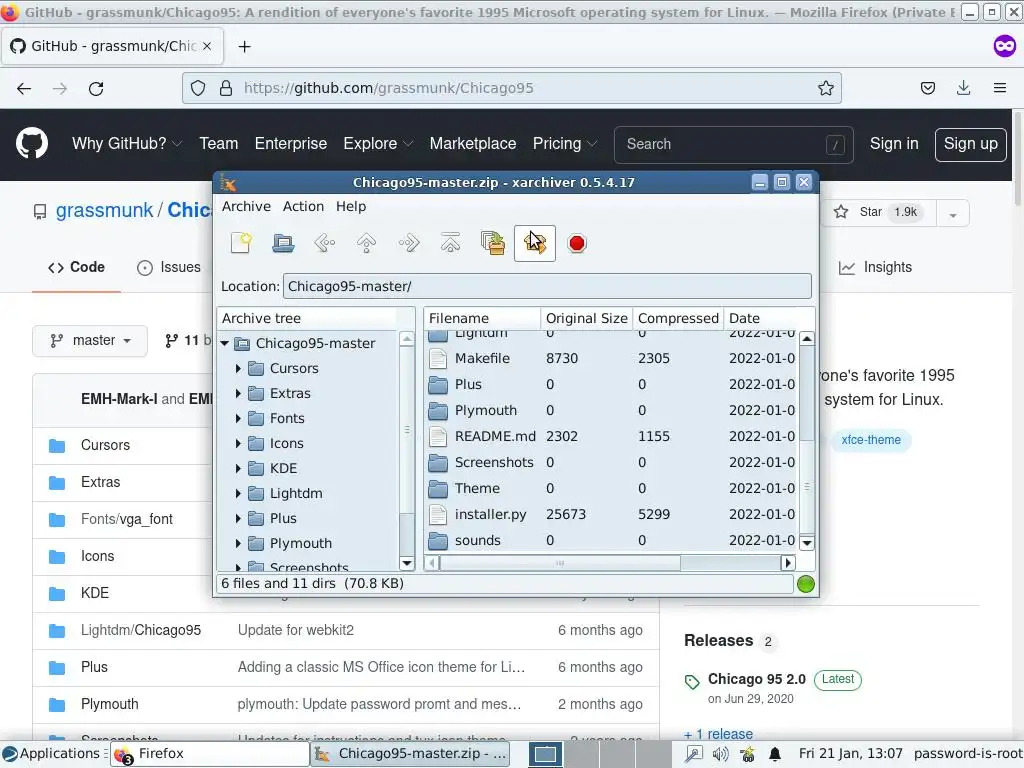
Task: Click the GitHub logo on the page
Action: tap(32, 144)
